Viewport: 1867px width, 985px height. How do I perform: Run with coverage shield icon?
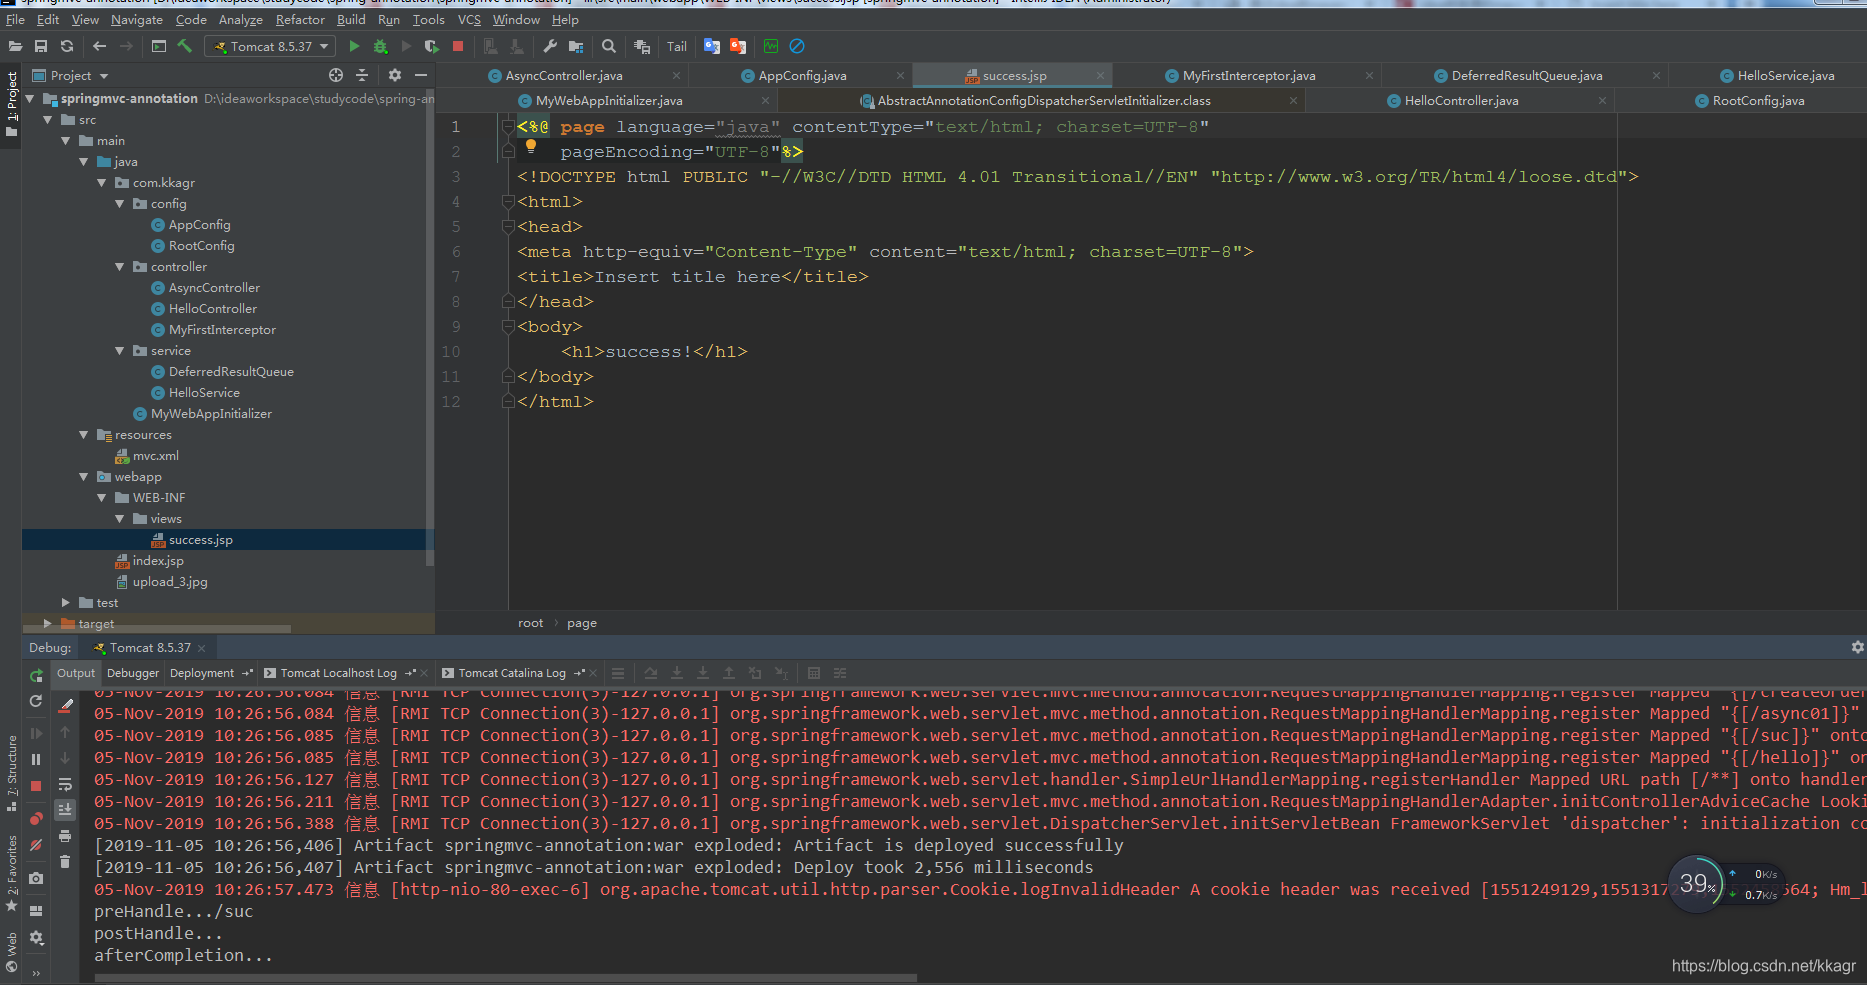[432, 46]
